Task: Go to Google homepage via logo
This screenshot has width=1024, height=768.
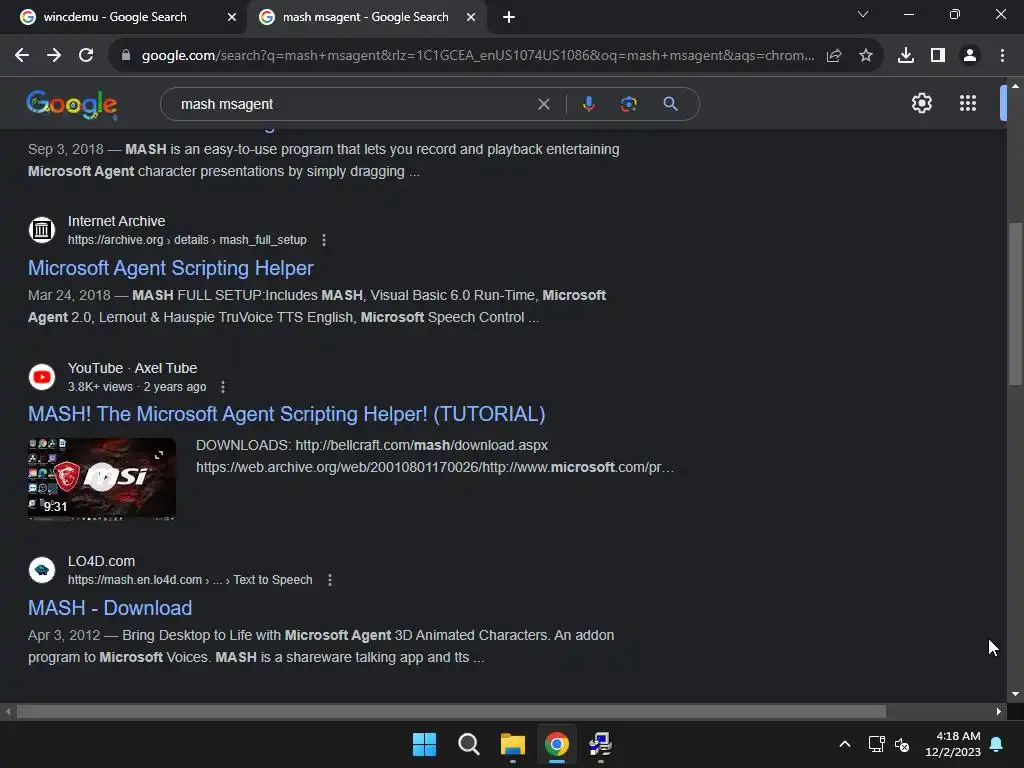Action: tap(72, 104)
